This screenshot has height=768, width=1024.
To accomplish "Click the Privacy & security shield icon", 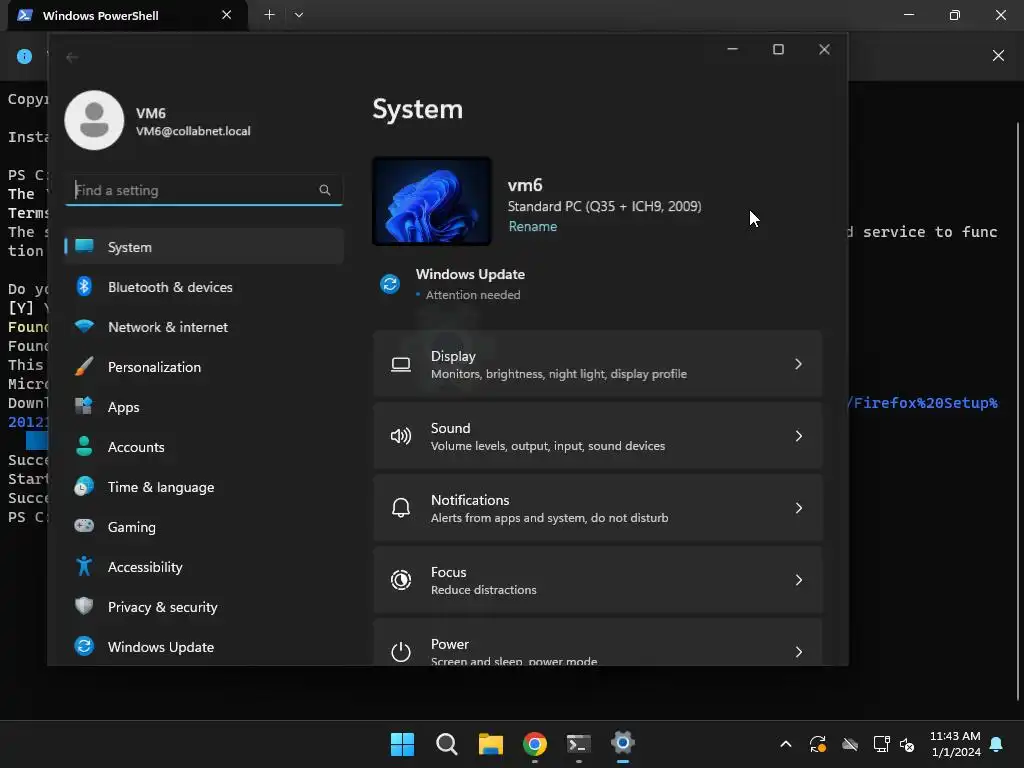I will coord(84,606).
